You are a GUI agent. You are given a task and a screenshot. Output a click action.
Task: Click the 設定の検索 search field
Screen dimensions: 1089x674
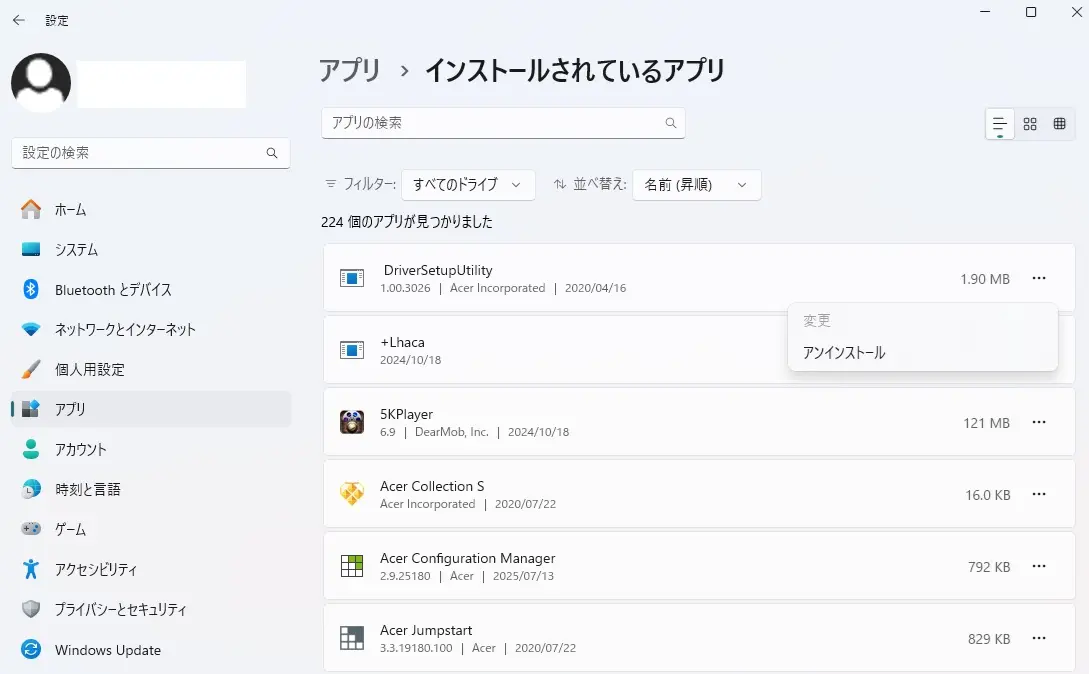pos(151,153)
